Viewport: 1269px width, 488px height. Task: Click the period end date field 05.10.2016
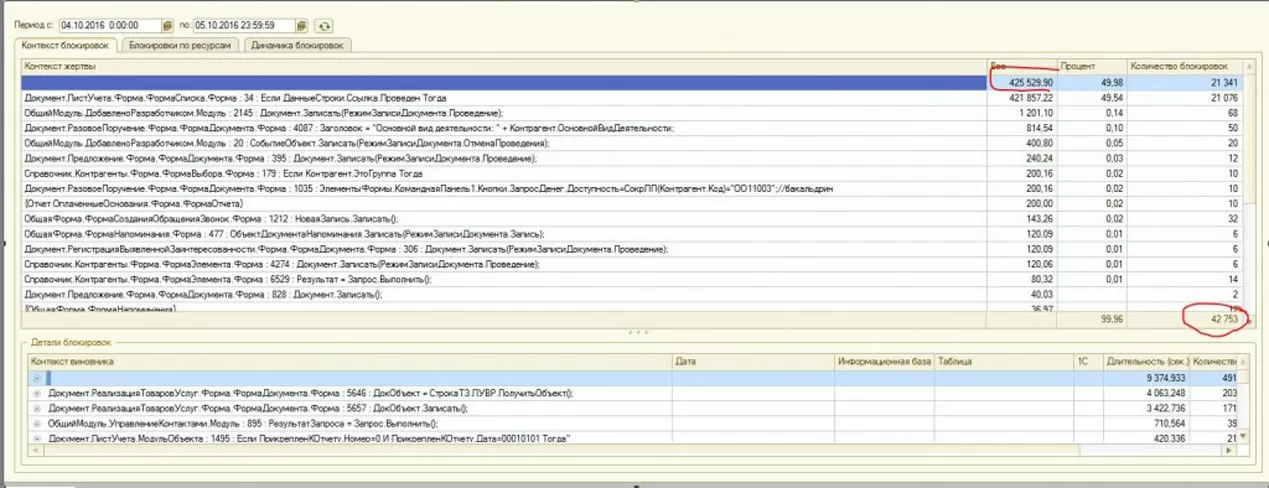tap(245, 25)
